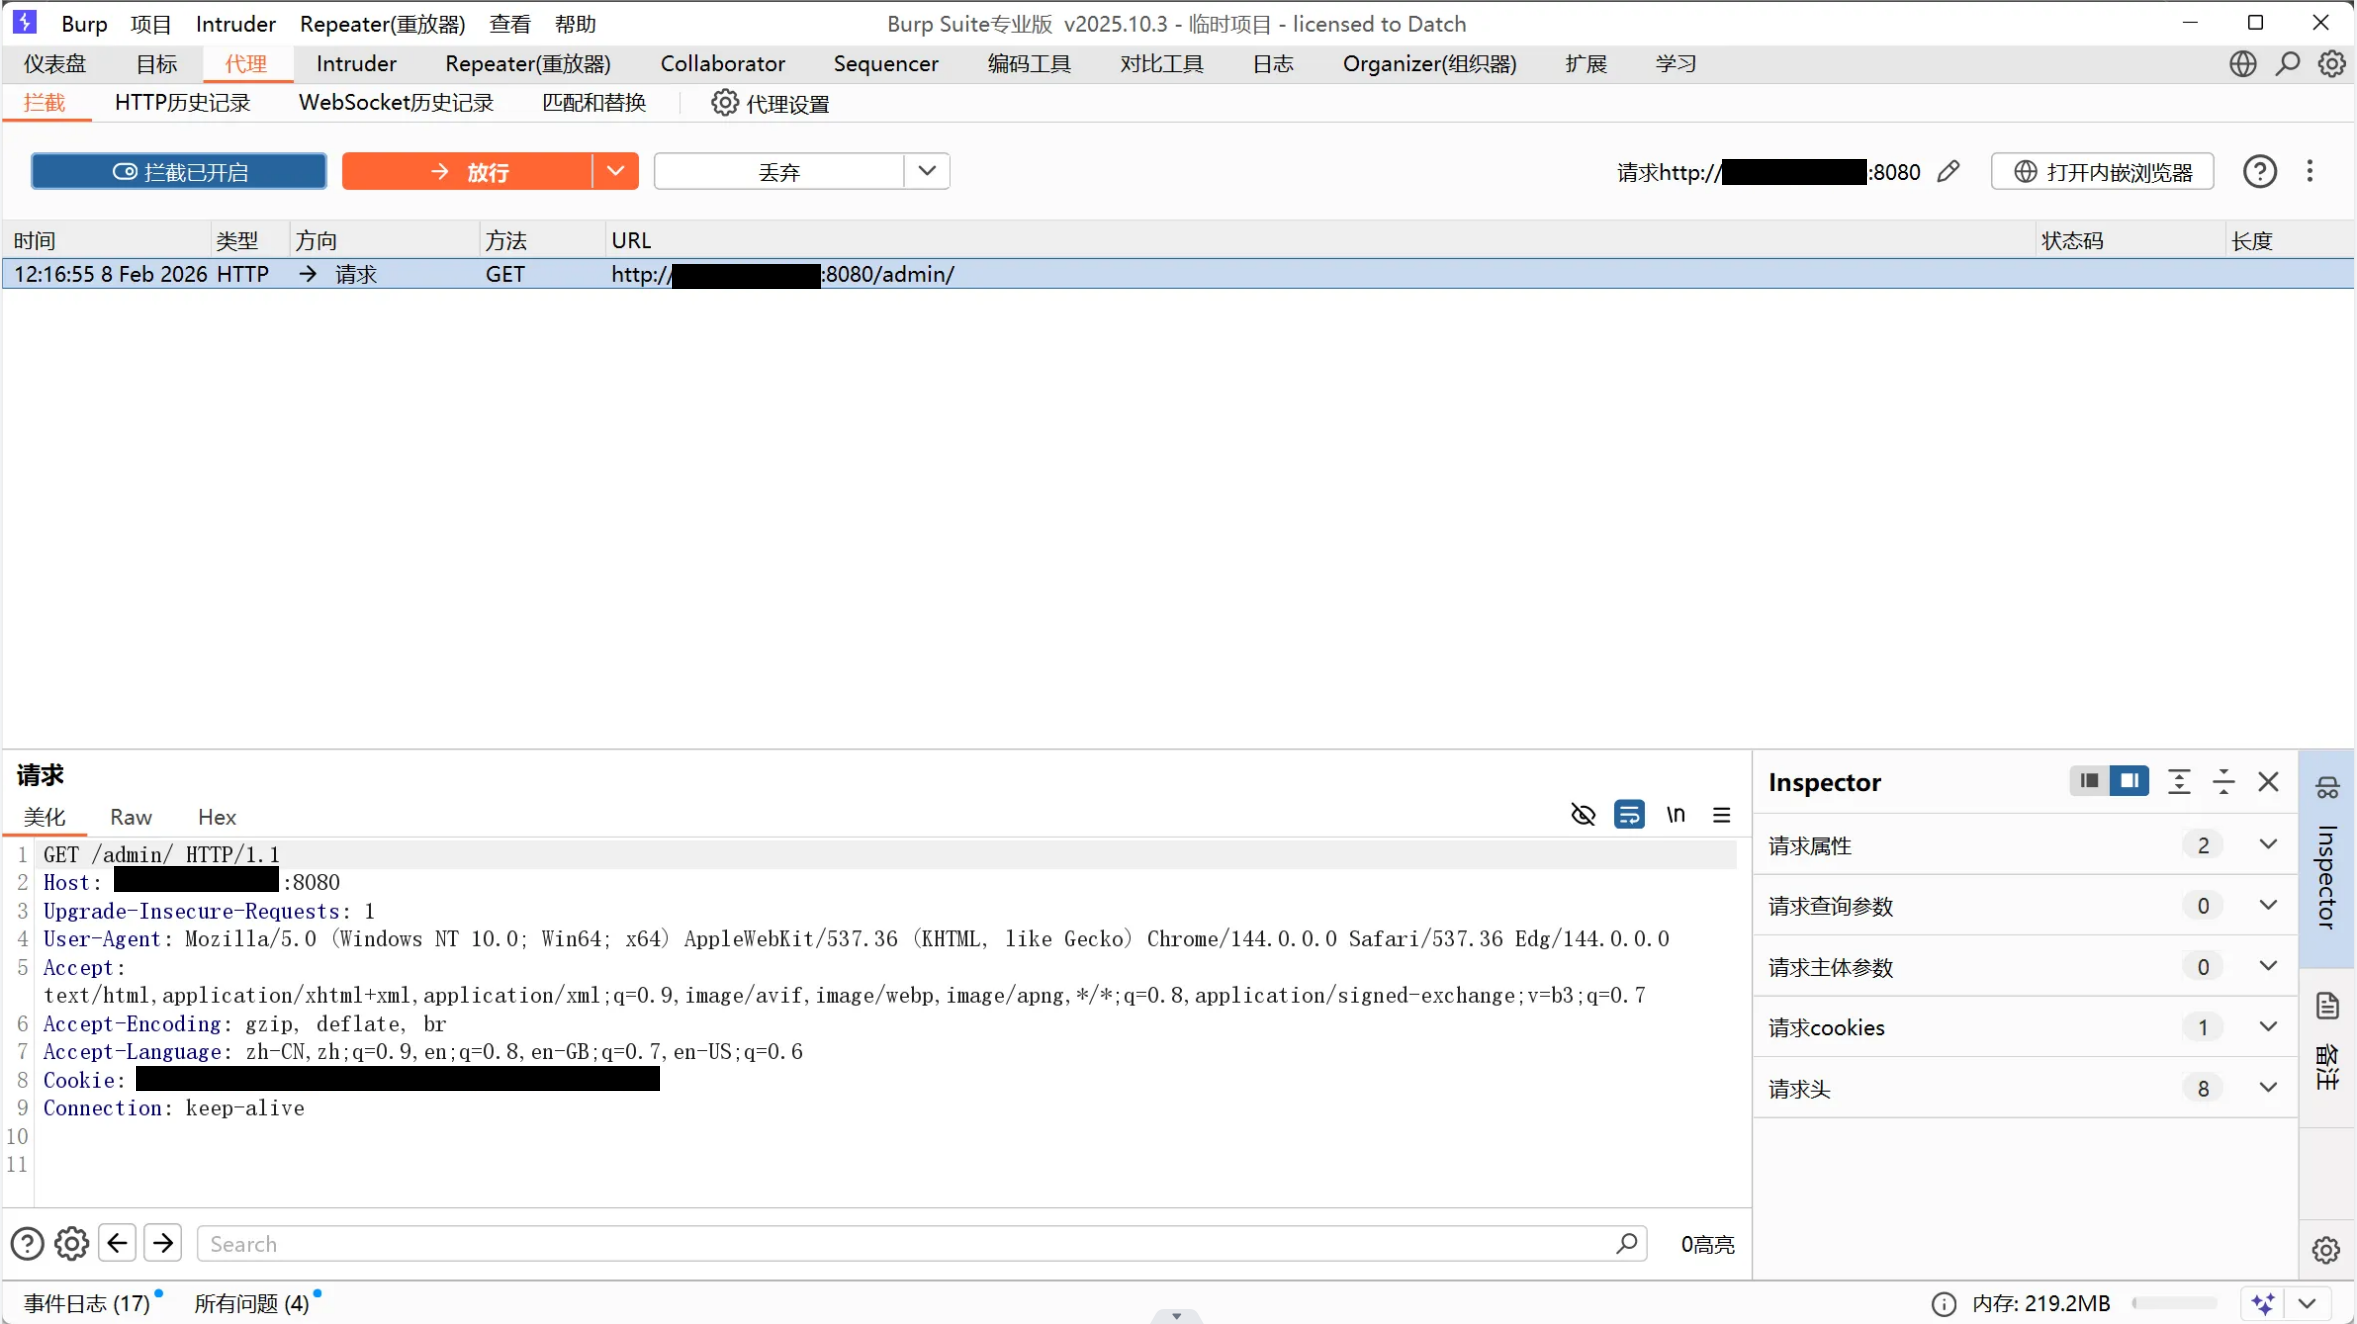
Task: Click 打开内嵌浏览器 button
Action: coord(2102,172)
